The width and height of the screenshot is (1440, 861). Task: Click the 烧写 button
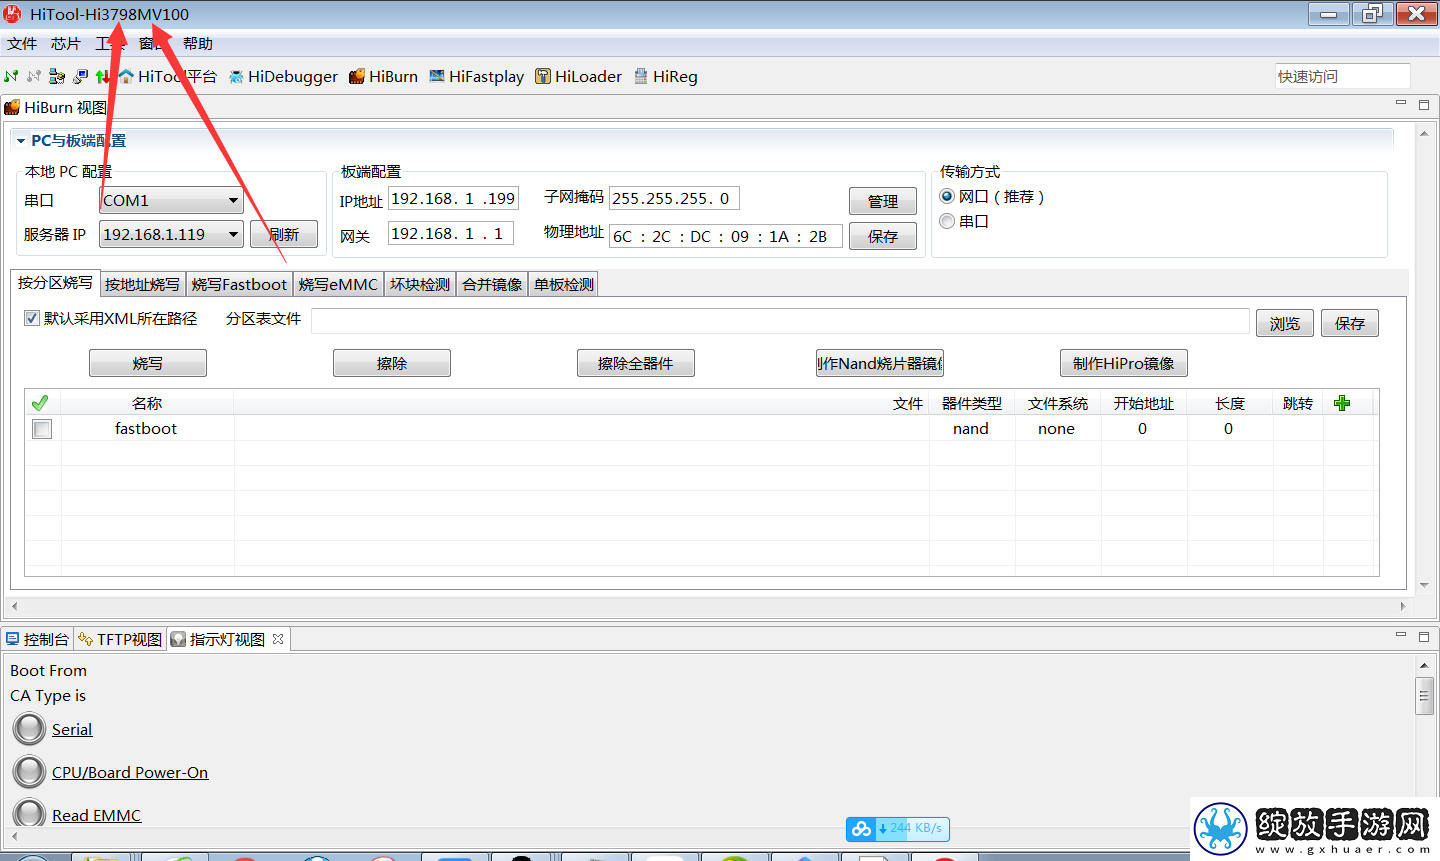pyautogui.click(x=148, y=363)
